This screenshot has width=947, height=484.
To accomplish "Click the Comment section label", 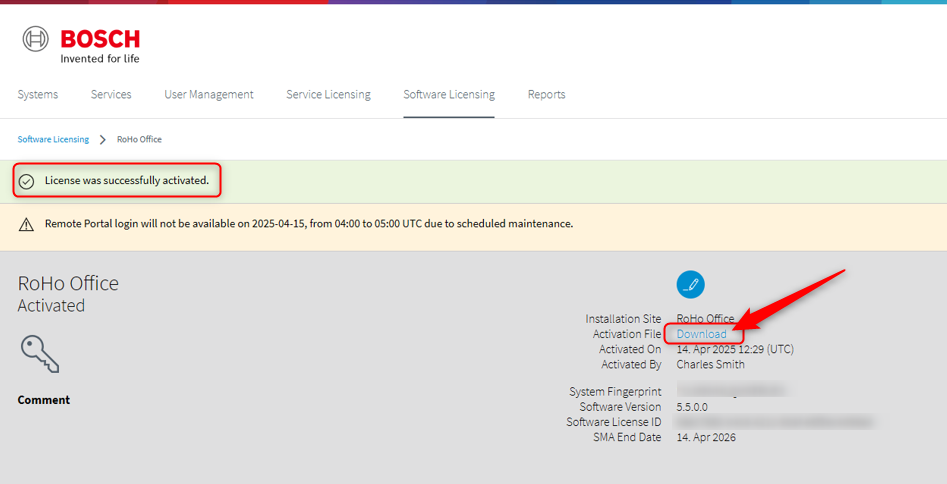I will click(44, 400).
